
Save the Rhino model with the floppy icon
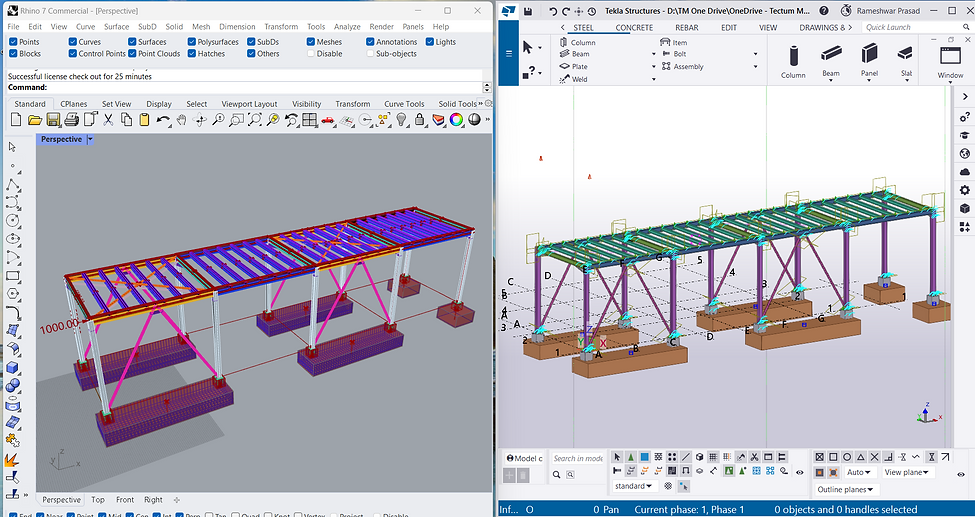click(53, 119)
